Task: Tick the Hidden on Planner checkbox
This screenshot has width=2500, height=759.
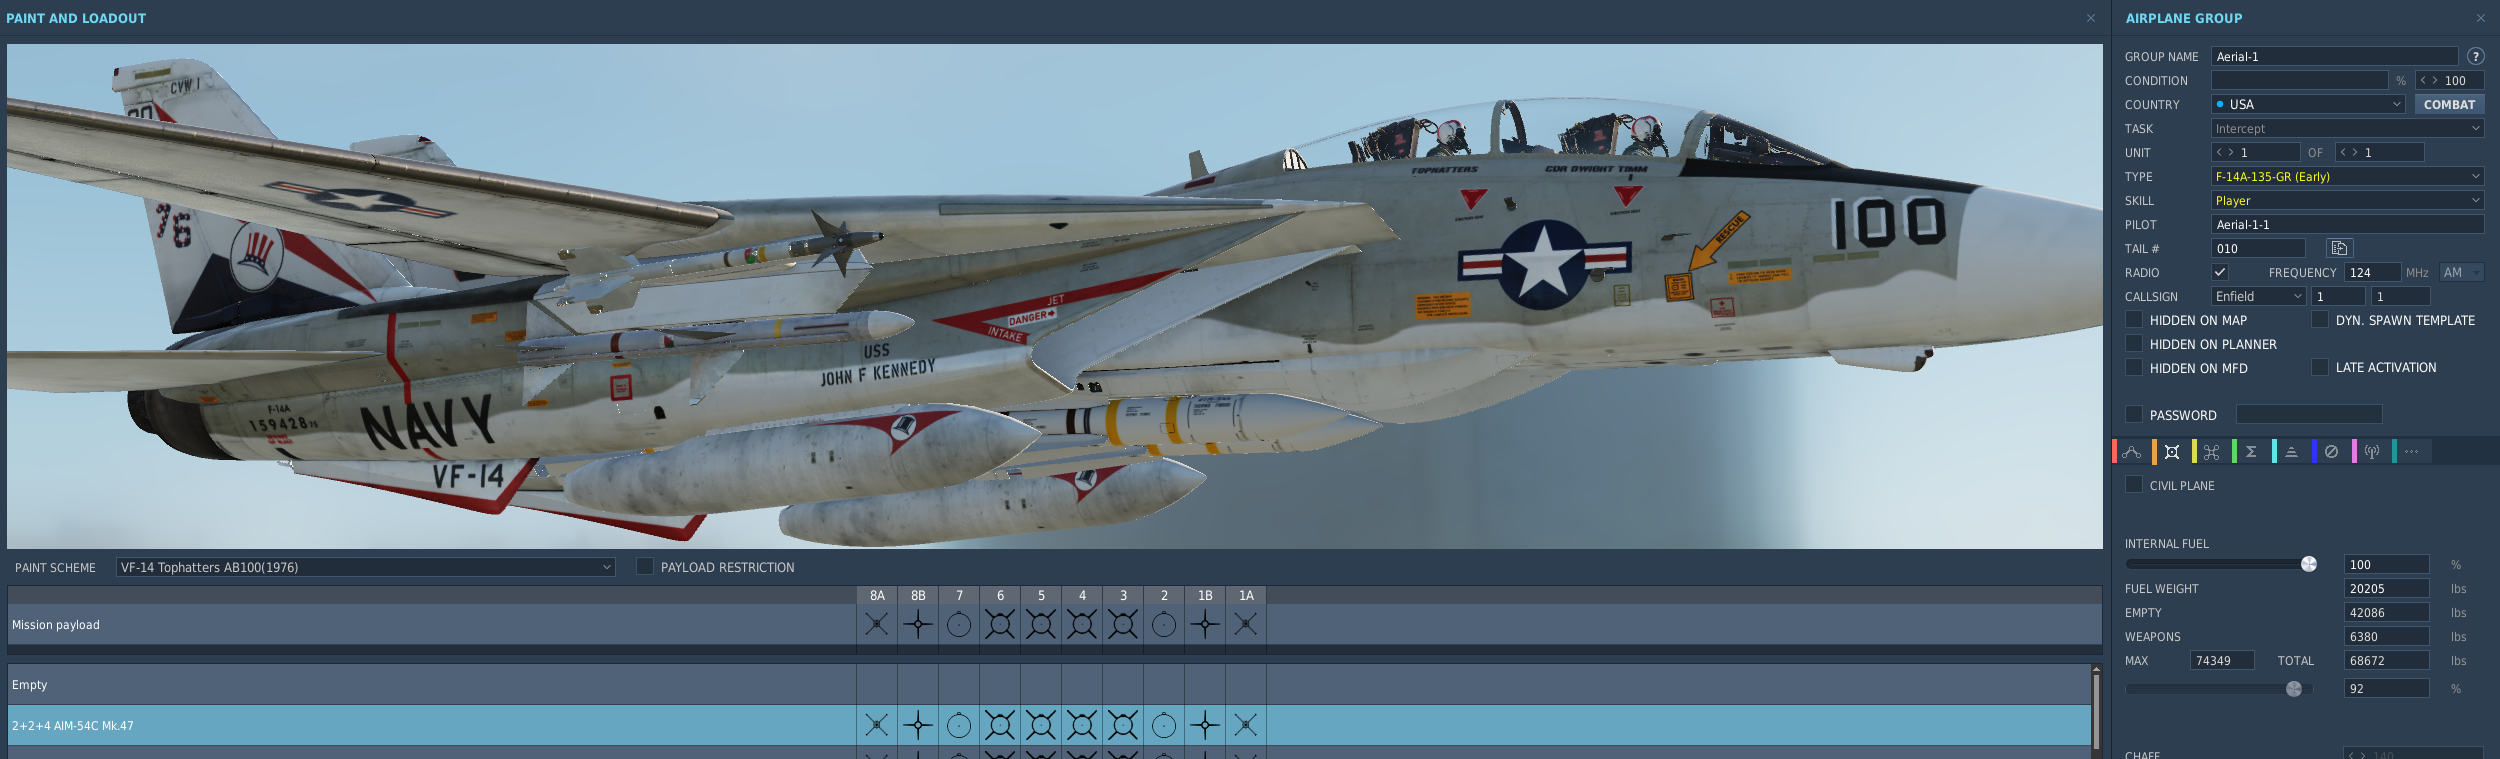Action: click(2134, 344)
